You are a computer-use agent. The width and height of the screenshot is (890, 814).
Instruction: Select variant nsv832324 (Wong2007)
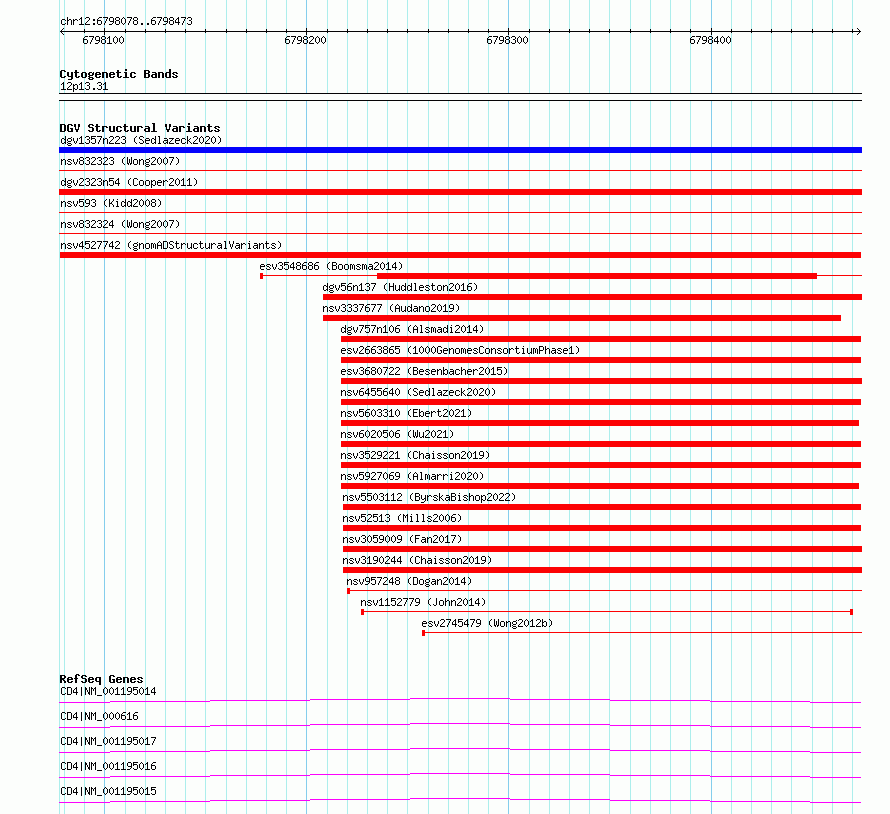120,224
